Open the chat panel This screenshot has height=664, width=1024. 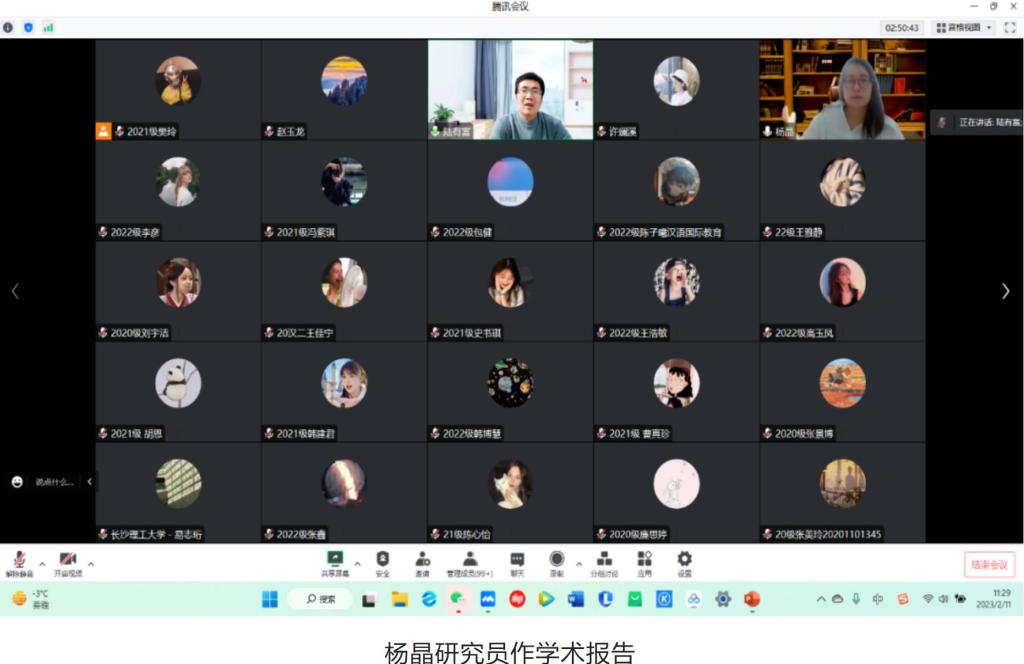[517, 560]
